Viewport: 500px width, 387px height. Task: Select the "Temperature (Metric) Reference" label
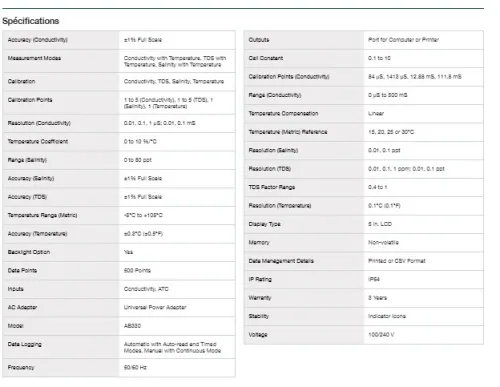click(288, 132)
